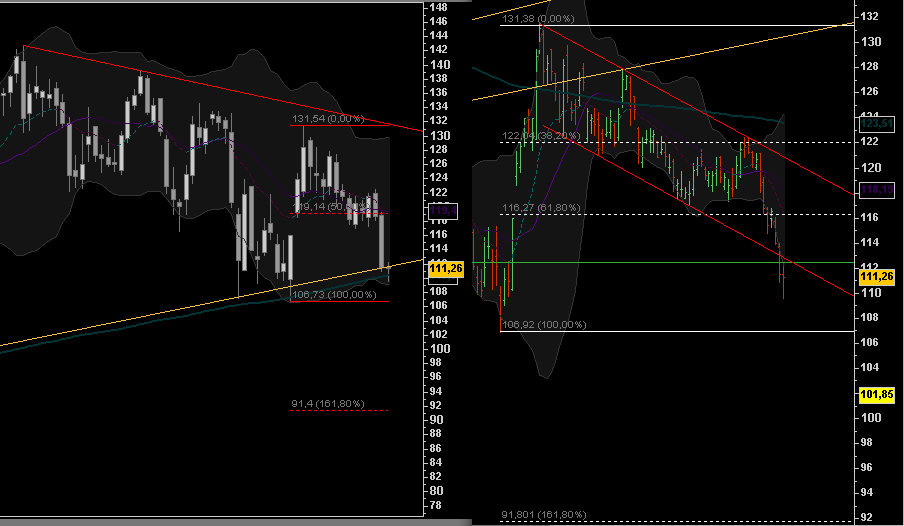Click the 78 mark on left price axis
Viewport: 904px width, 526px height.
click(434, 505)
